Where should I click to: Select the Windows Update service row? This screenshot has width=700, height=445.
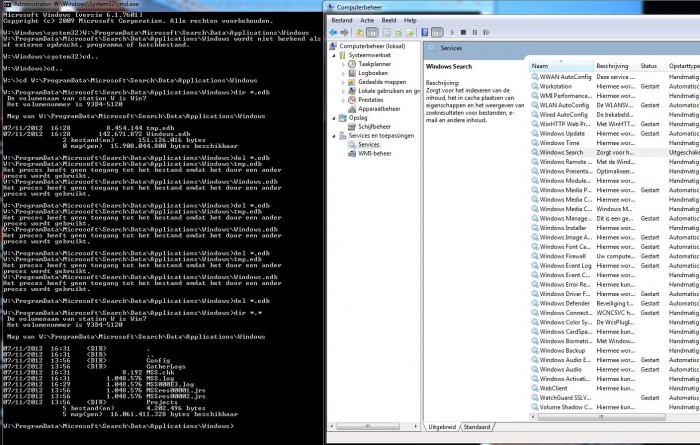561,133
